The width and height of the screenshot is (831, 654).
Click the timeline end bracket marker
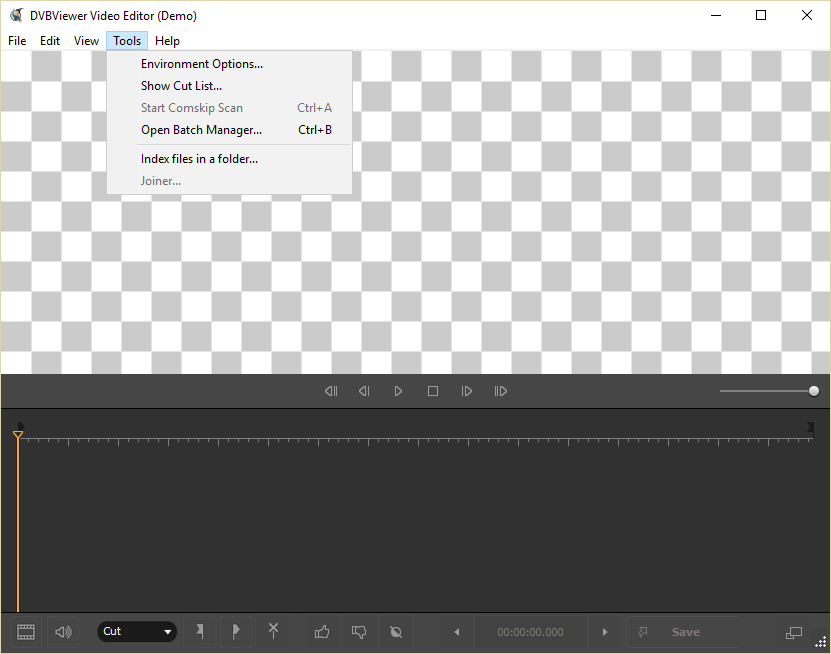click(810, 427)
